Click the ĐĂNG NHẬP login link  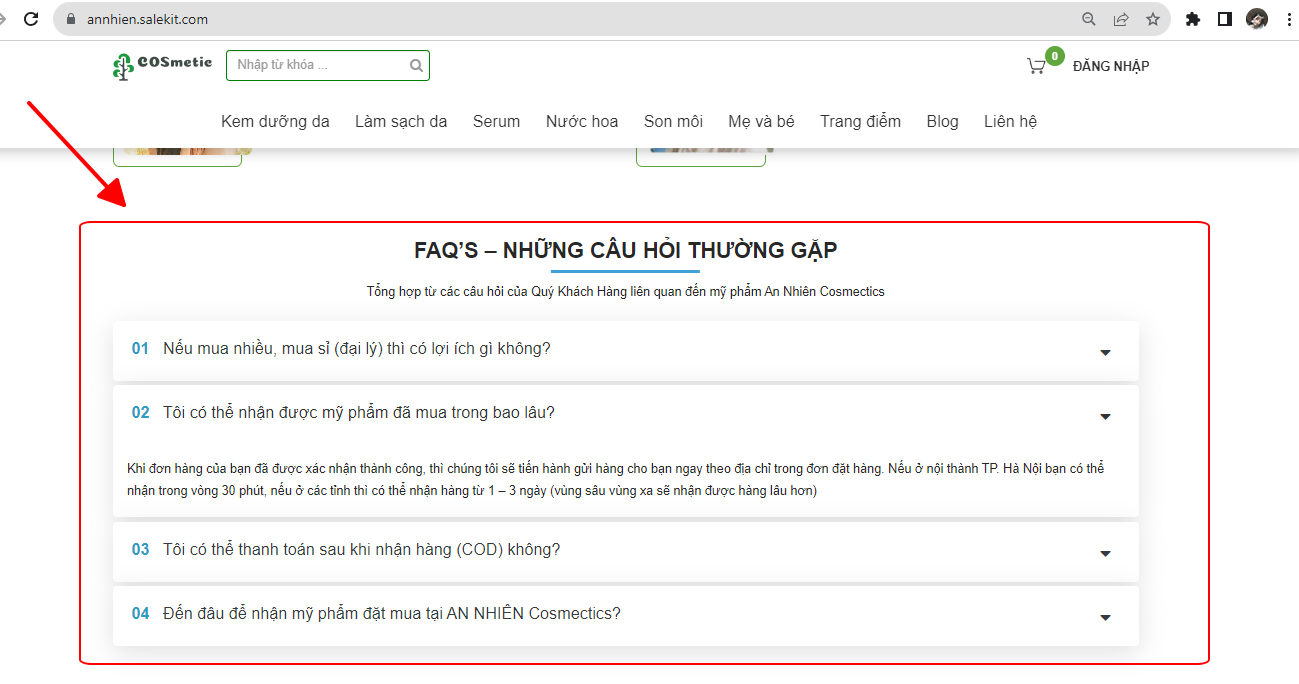point(1110,66)
